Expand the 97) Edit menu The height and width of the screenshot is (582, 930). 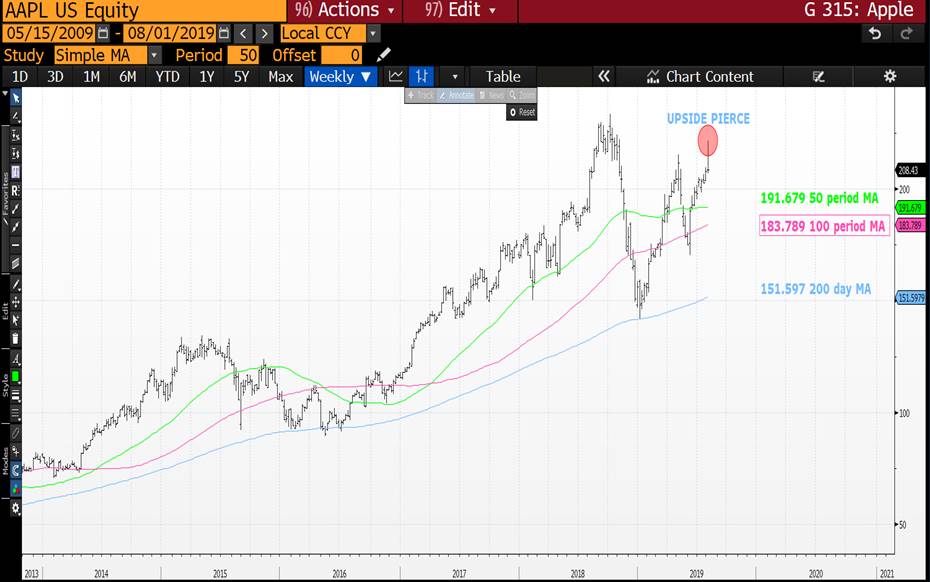point(460,10)
